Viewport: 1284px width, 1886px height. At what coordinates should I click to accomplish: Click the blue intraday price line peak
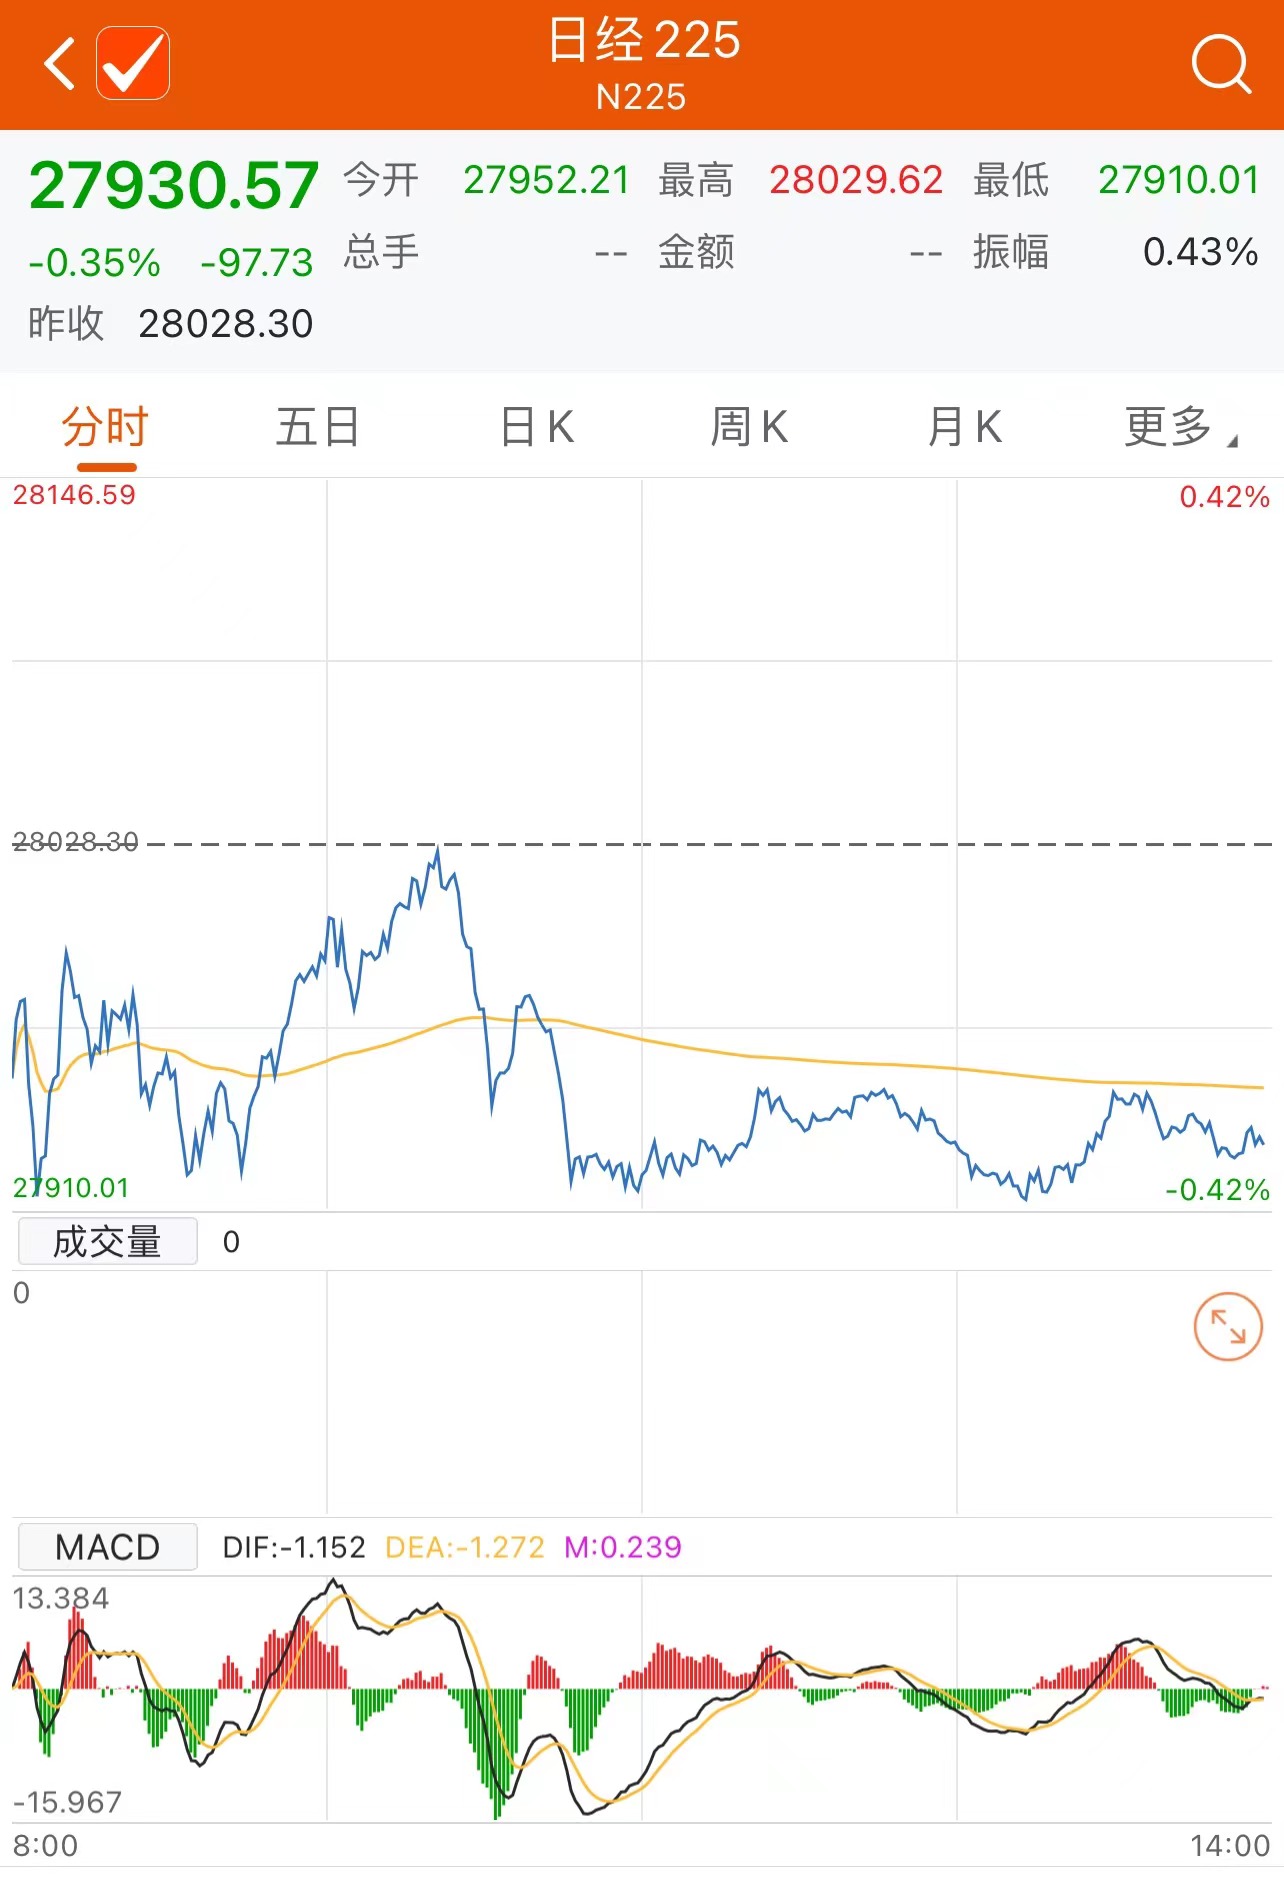pos(437,853)
